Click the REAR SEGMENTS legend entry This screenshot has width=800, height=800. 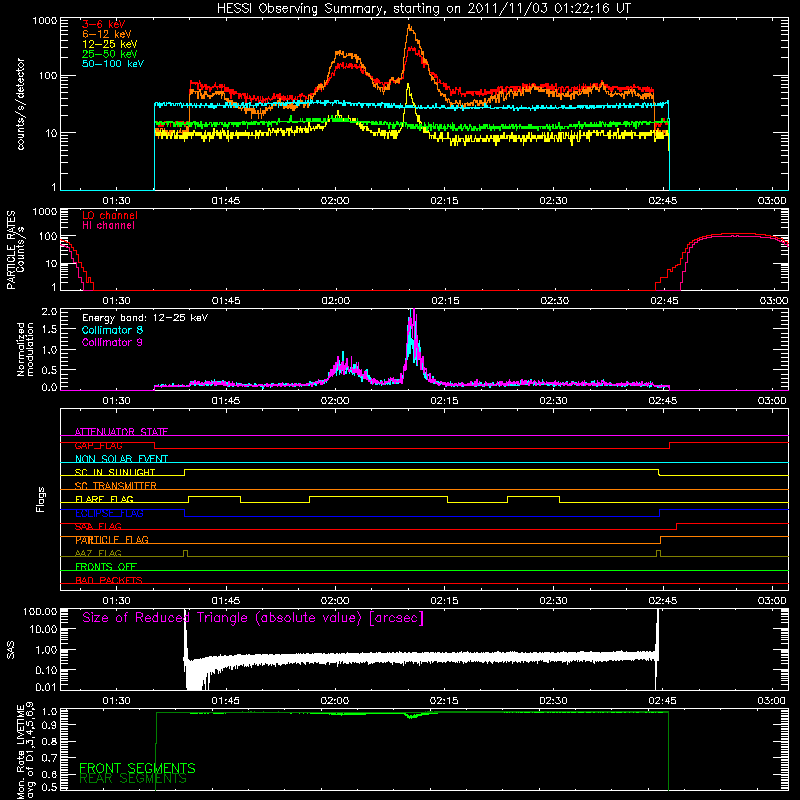pos(133,779)
